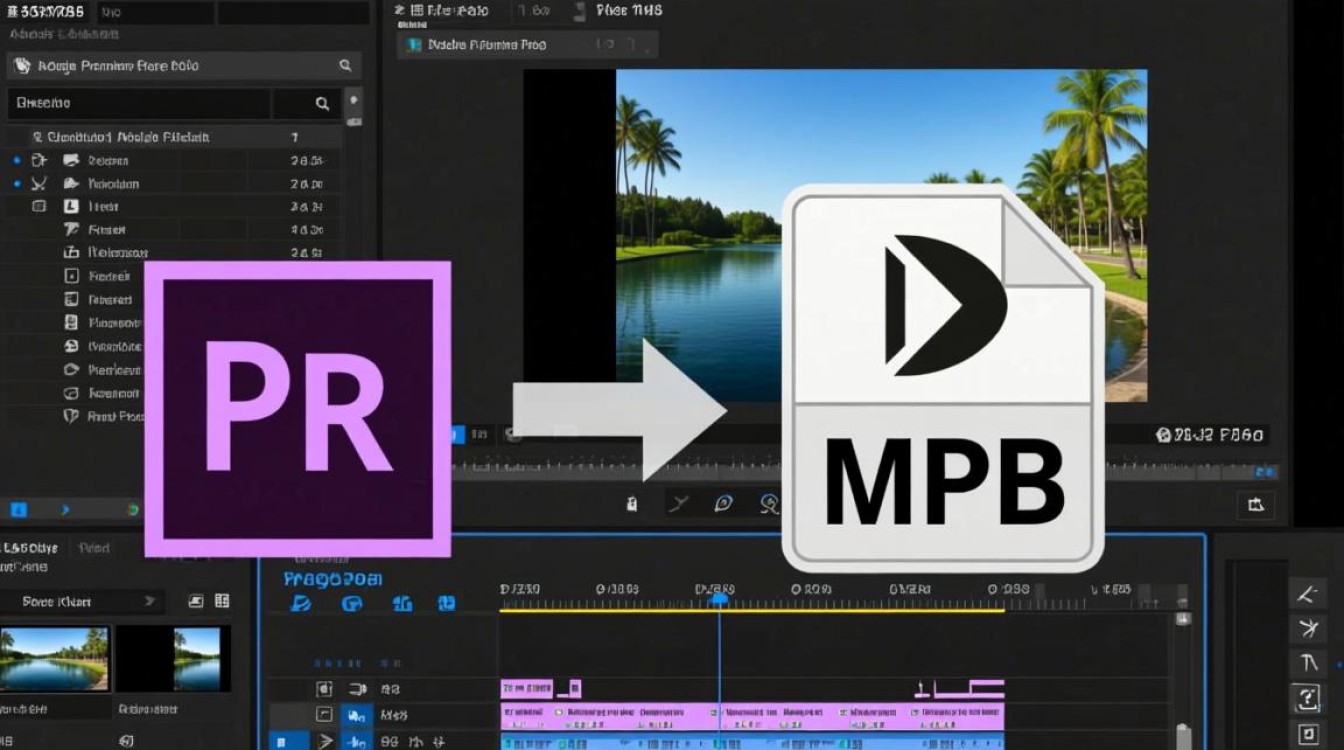1344x750 pixels.
Task: Toggle the blue source patch on the bottom track
Action: 283,741
